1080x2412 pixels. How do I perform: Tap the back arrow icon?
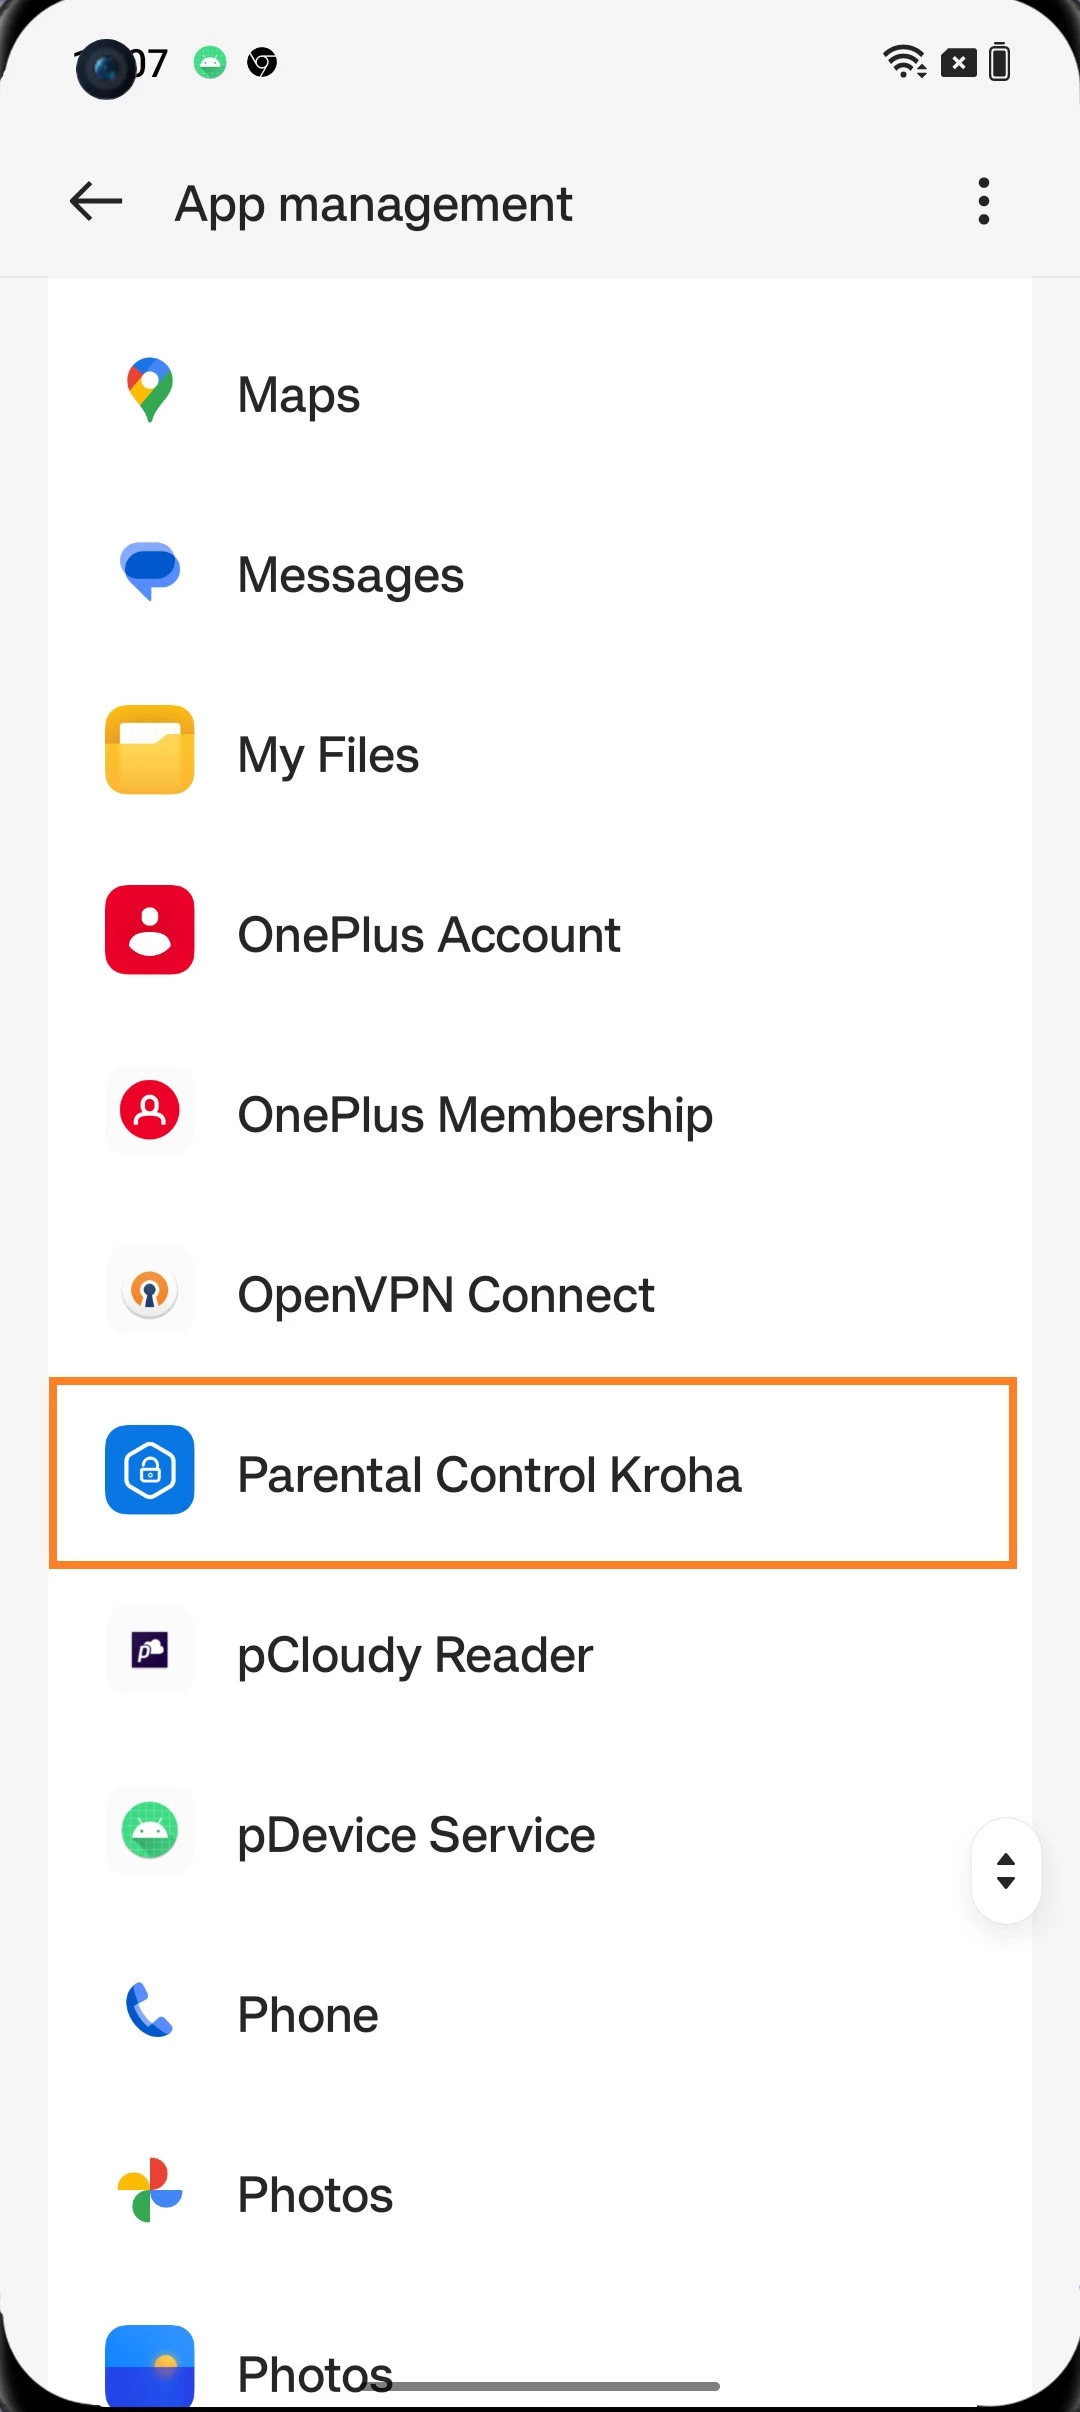click(x=96, y=202)
